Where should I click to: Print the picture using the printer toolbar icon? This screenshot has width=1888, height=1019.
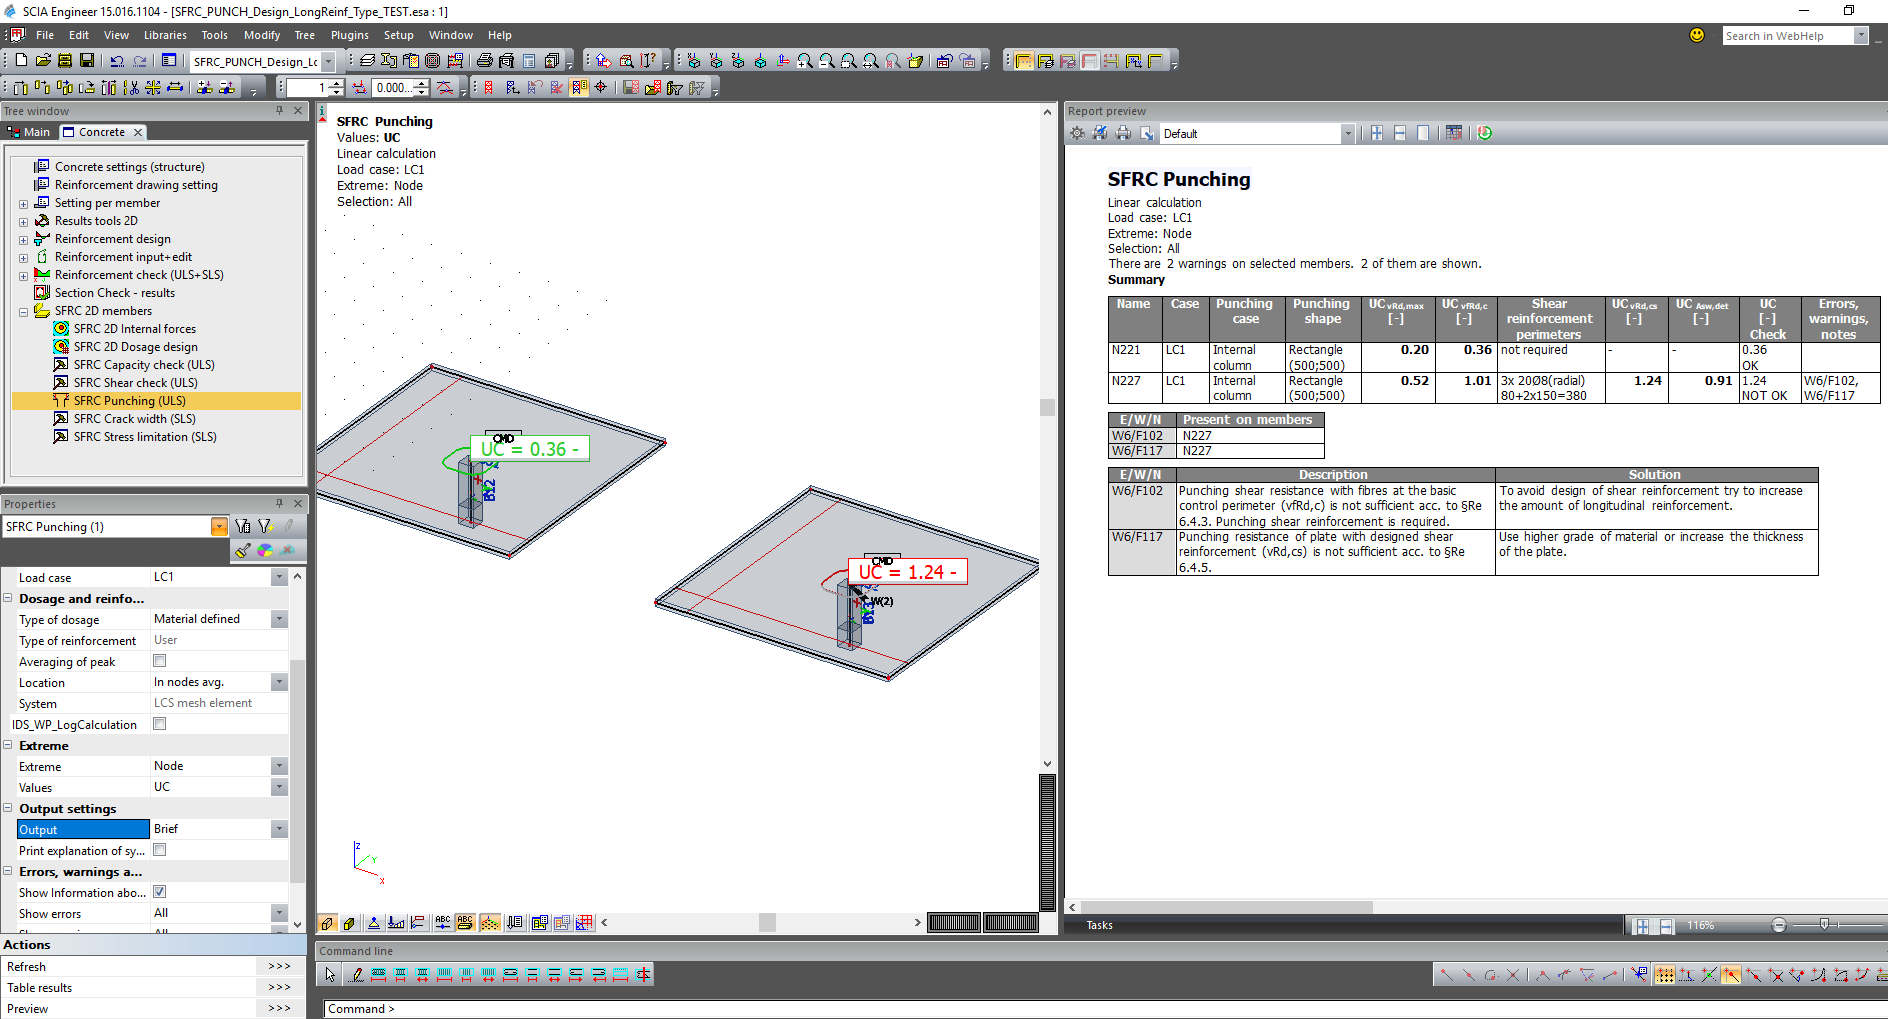[485, 61]
